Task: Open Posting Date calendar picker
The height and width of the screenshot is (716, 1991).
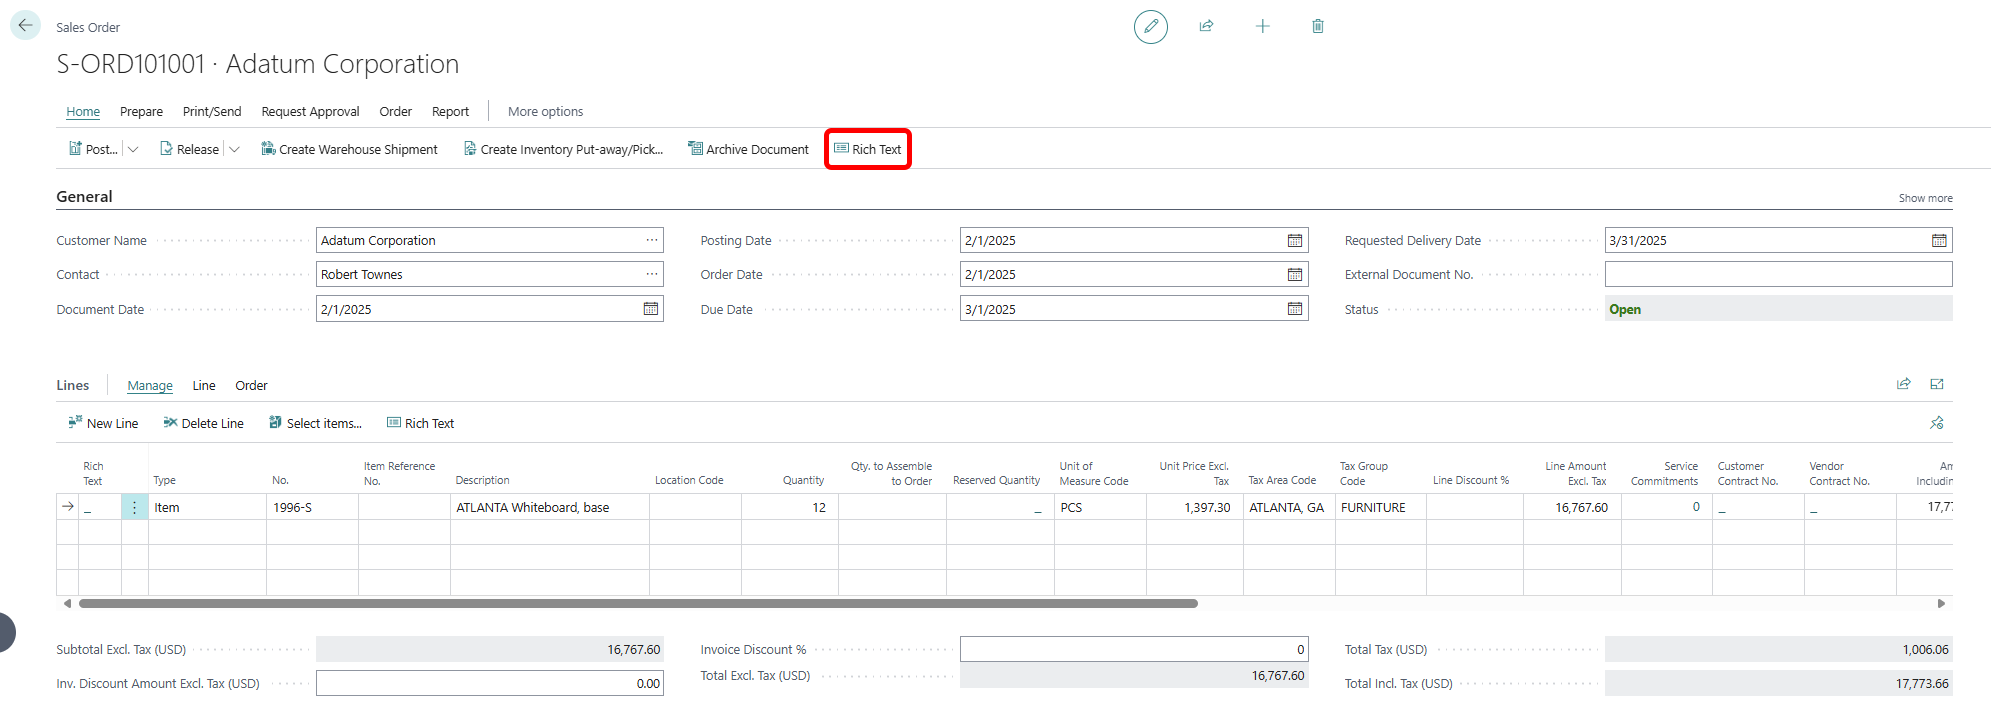Action: (x=1295, y=240)
